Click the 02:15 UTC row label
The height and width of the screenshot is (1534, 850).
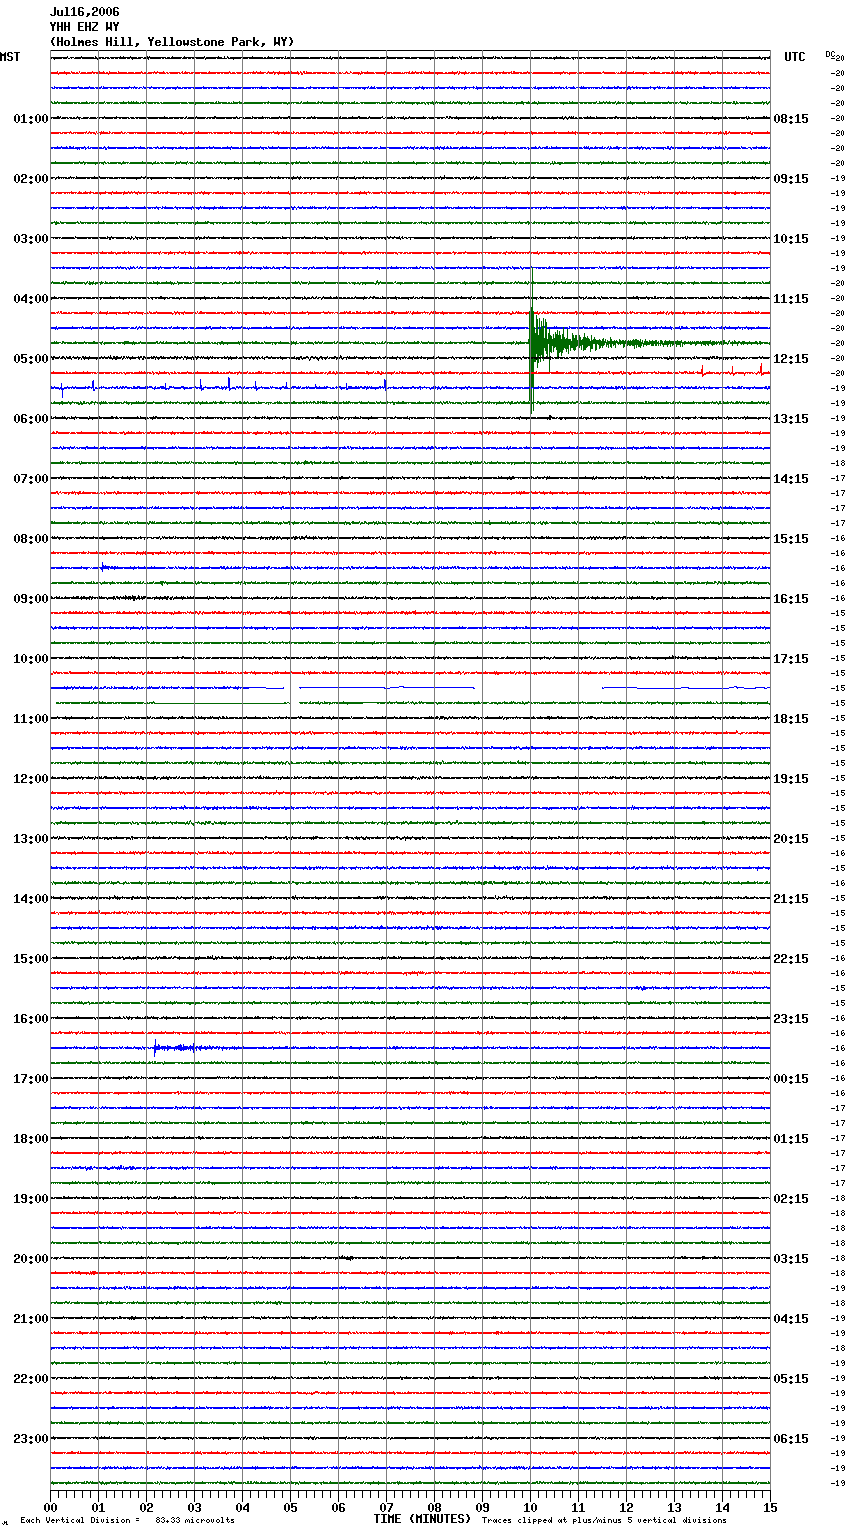tap(791, 1199)
